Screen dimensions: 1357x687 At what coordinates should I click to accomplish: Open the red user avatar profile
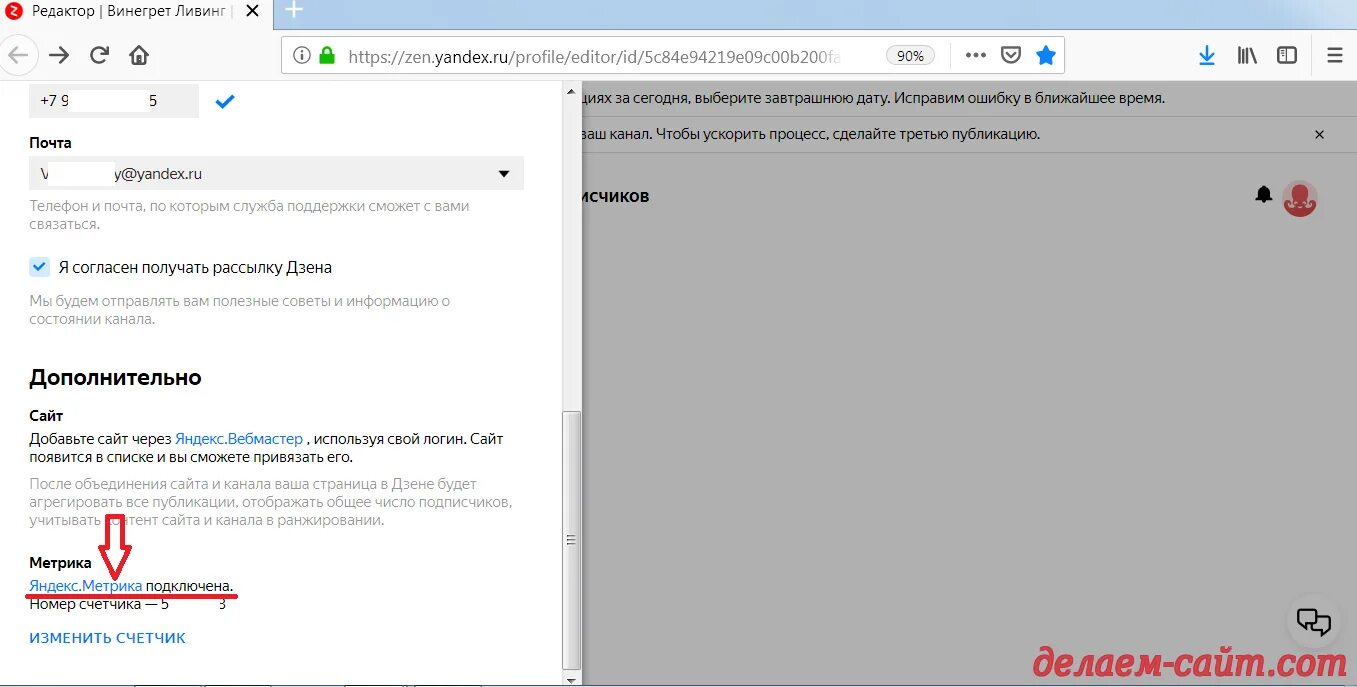click(1300, 199)
